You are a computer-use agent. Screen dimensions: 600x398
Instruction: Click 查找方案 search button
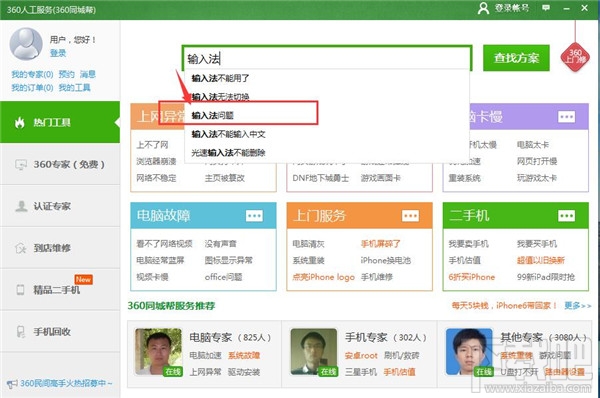pyautogui.click(x=516, y=58)
